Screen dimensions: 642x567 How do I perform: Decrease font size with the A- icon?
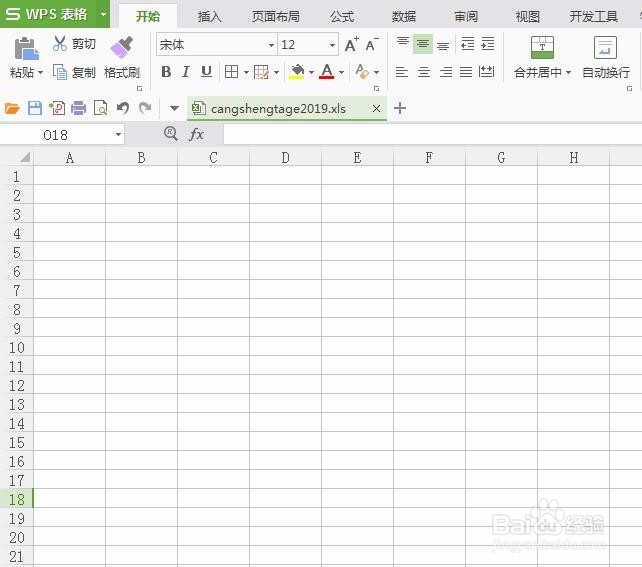tap(372, 44)
